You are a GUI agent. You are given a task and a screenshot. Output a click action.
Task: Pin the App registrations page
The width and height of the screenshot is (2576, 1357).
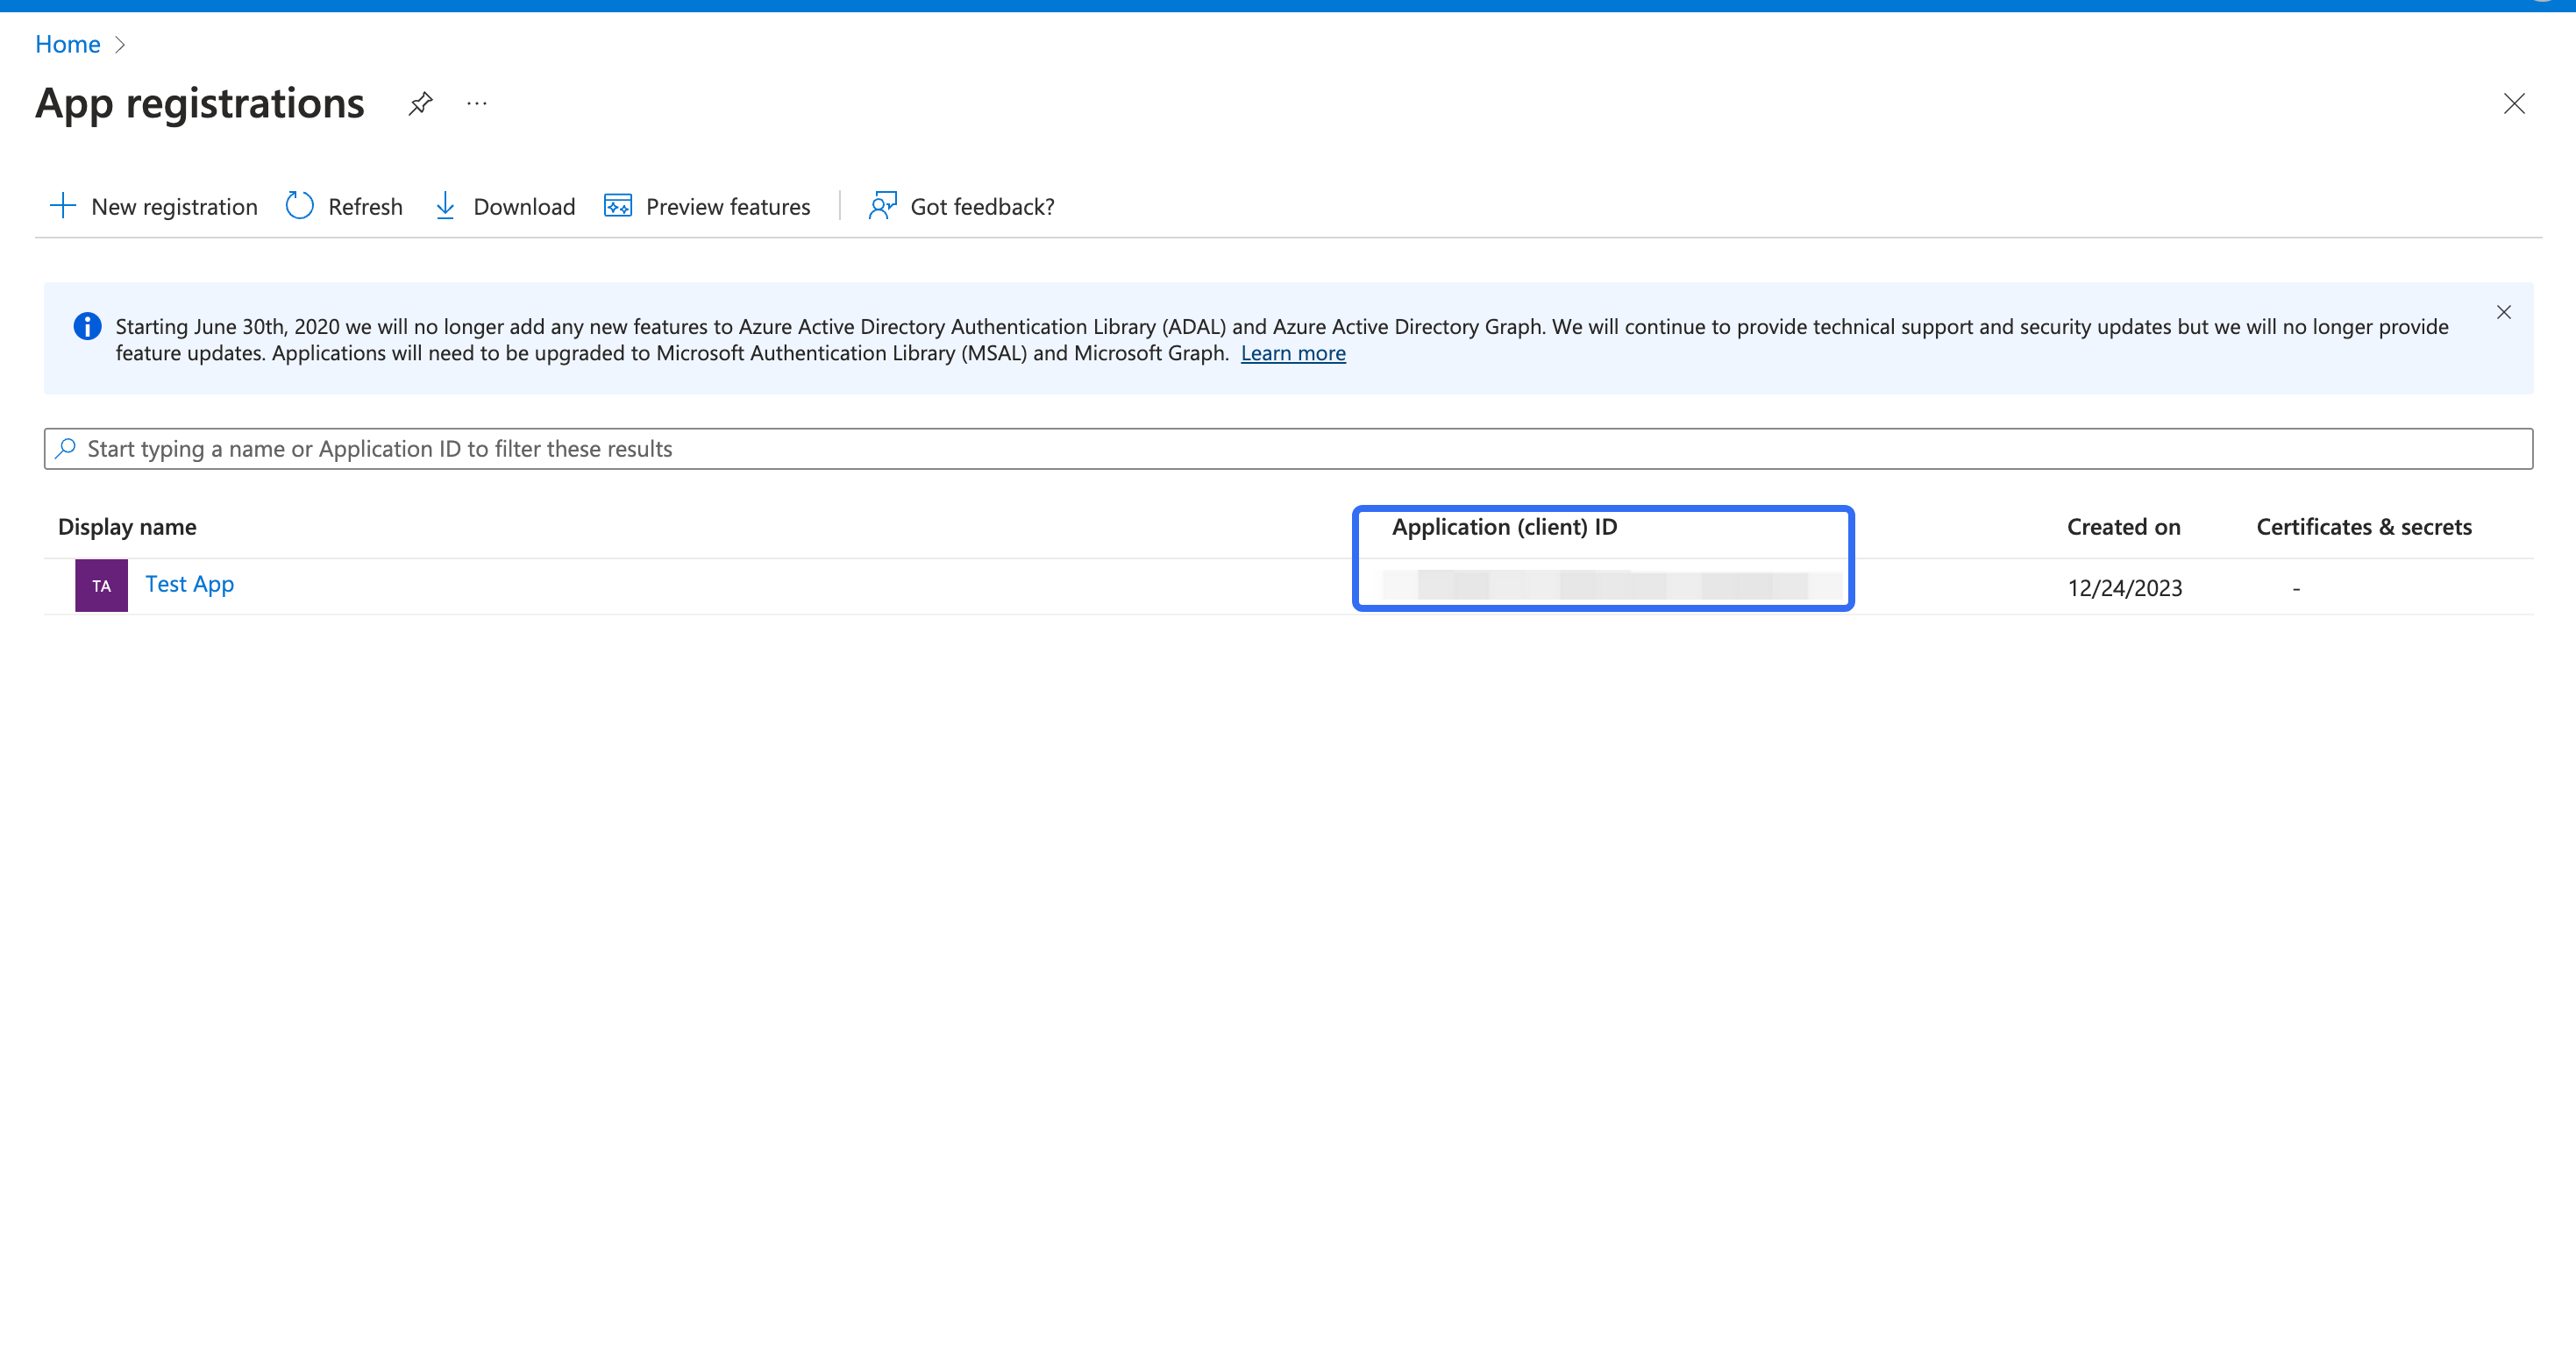(x=421, y=103)
